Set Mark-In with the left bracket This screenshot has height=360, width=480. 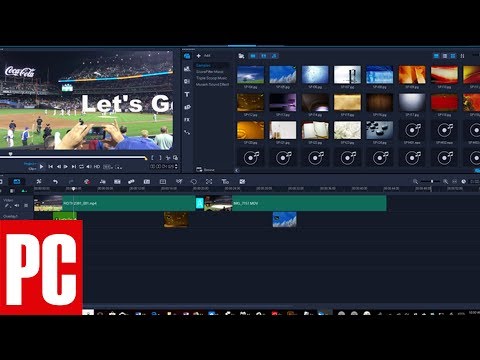[152, 158]
